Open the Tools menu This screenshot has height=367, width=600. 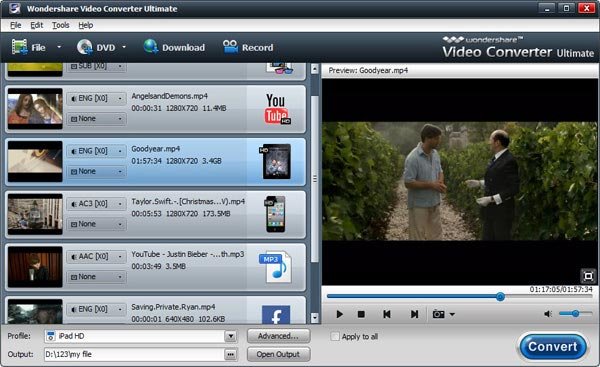[x=61, y=25]
